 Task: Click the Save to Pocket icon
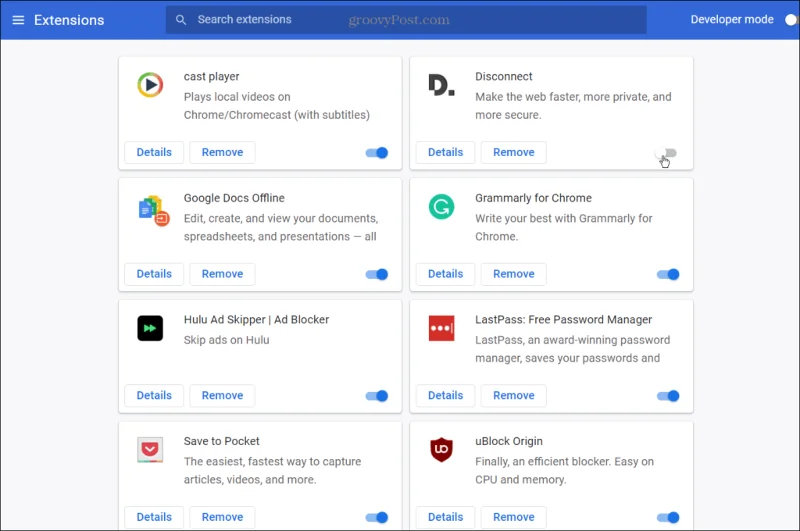point(150,450)
